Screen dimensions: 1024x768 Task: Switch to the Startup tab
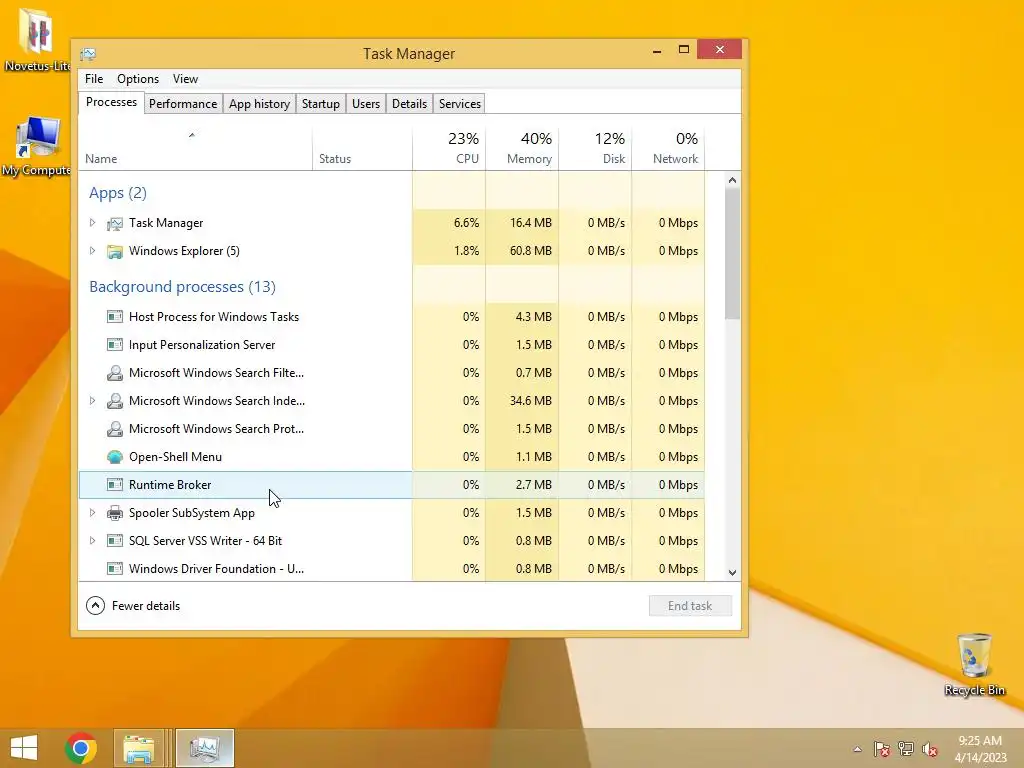pyautogui.click(x=321, y=104)
